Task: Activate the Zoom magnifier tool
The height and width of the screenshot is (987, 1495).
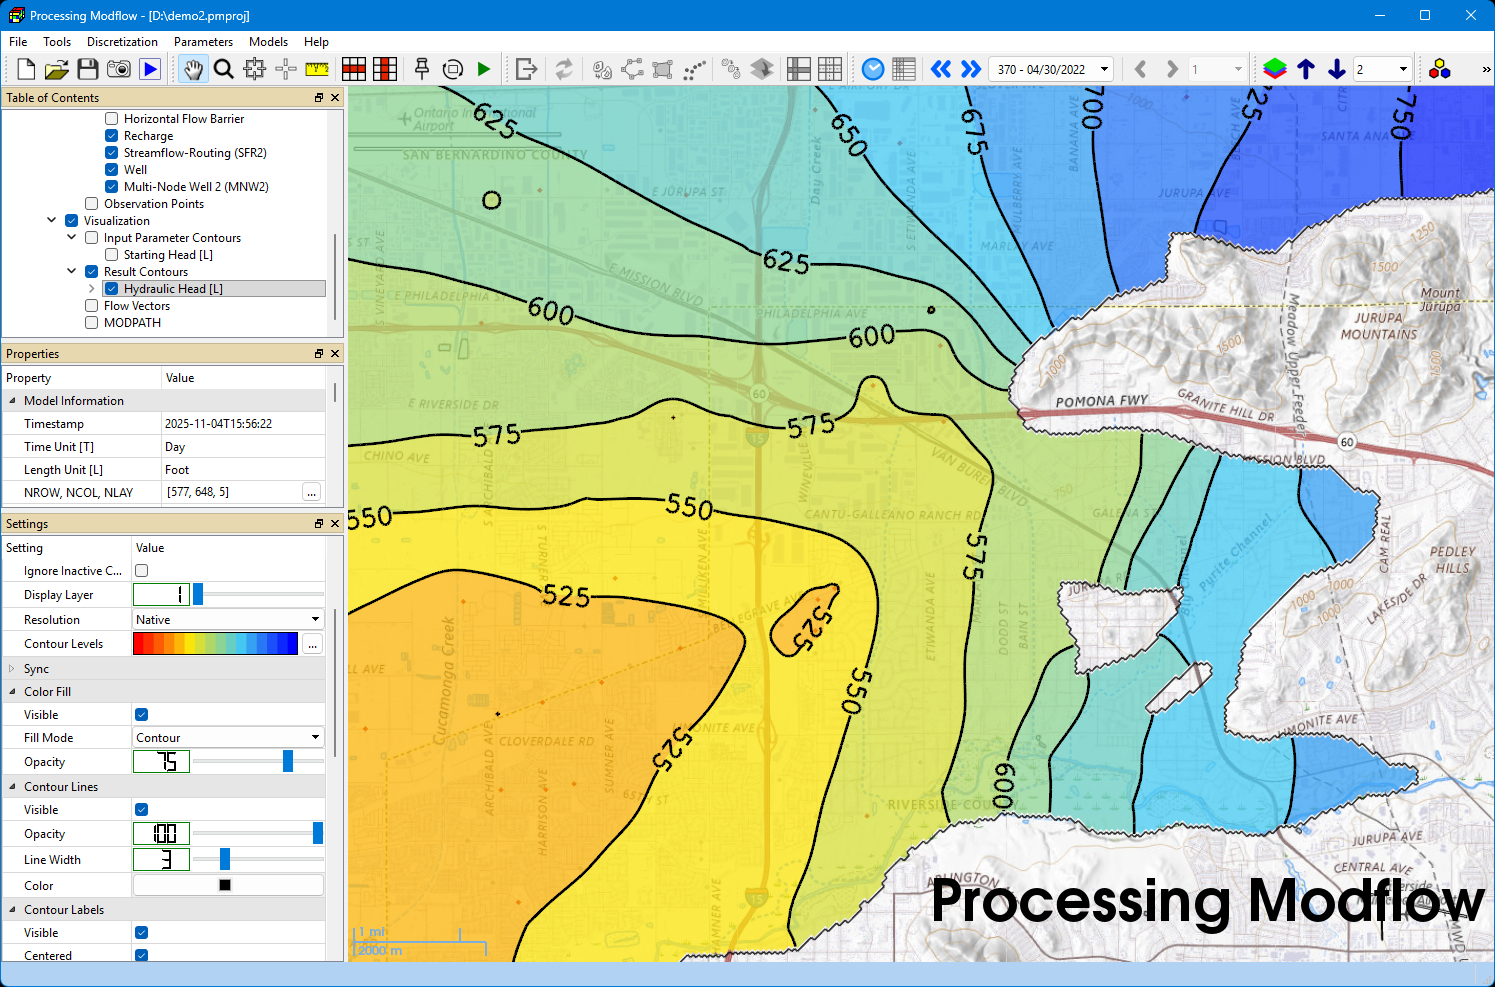Action: coord(224,69)
